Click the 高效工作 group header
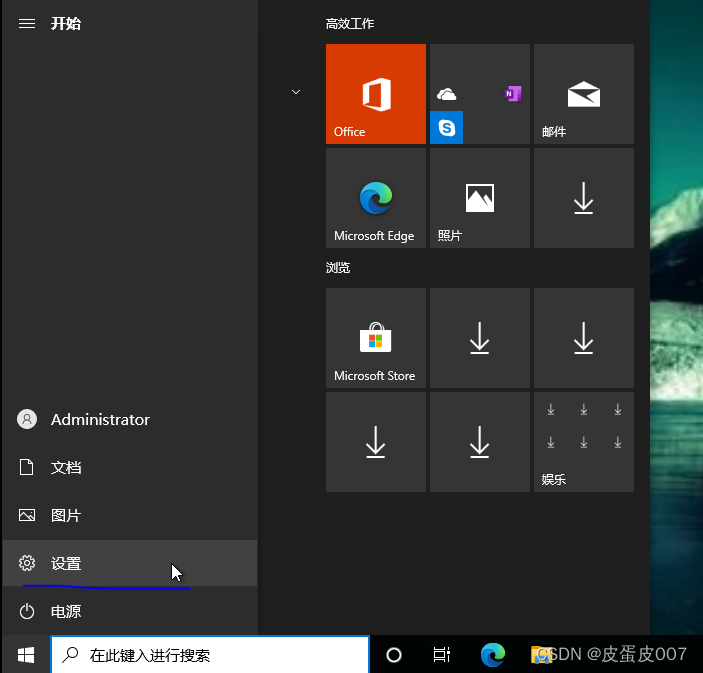 point(350,23)
